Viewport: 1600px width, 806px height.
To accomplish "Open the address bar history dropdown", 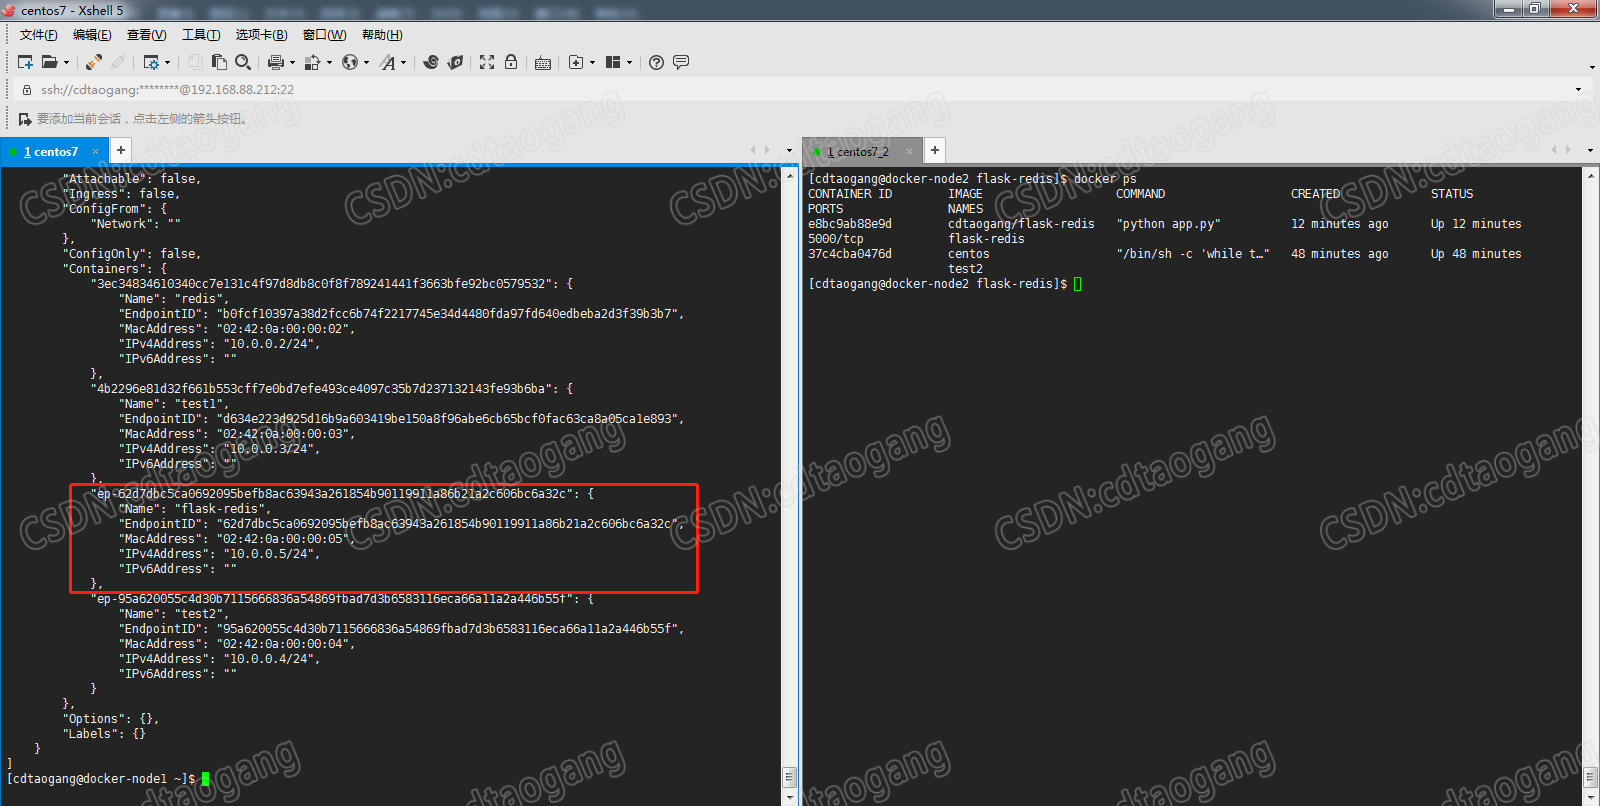I will [x=1579, y=90].
